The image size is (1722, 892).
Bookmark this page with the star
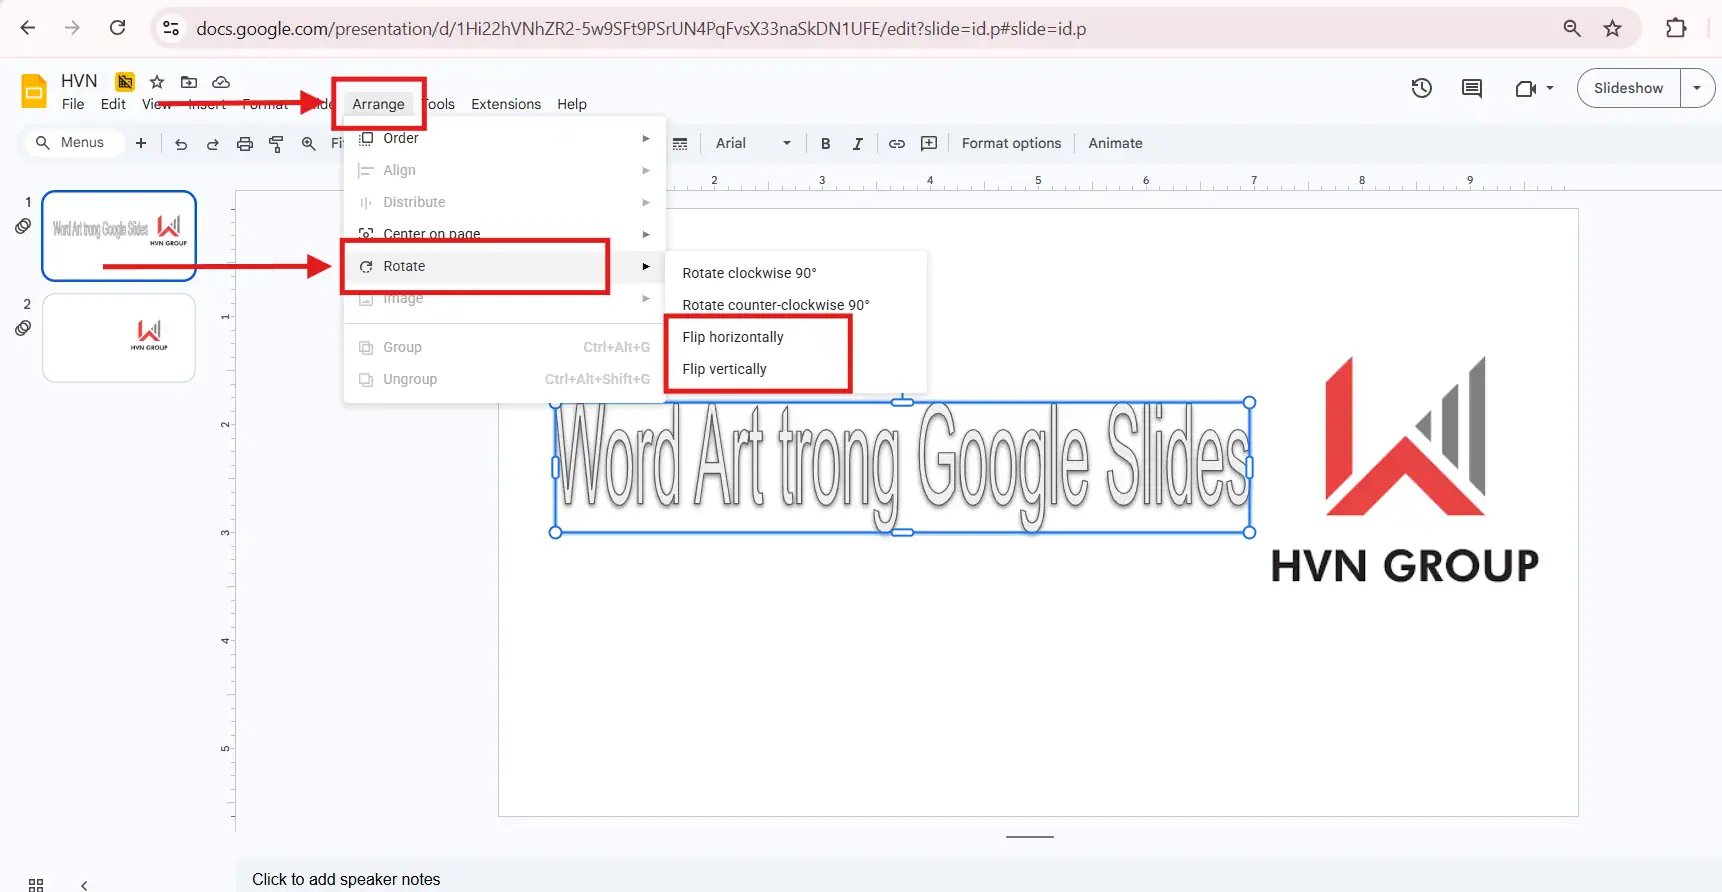1612,28
